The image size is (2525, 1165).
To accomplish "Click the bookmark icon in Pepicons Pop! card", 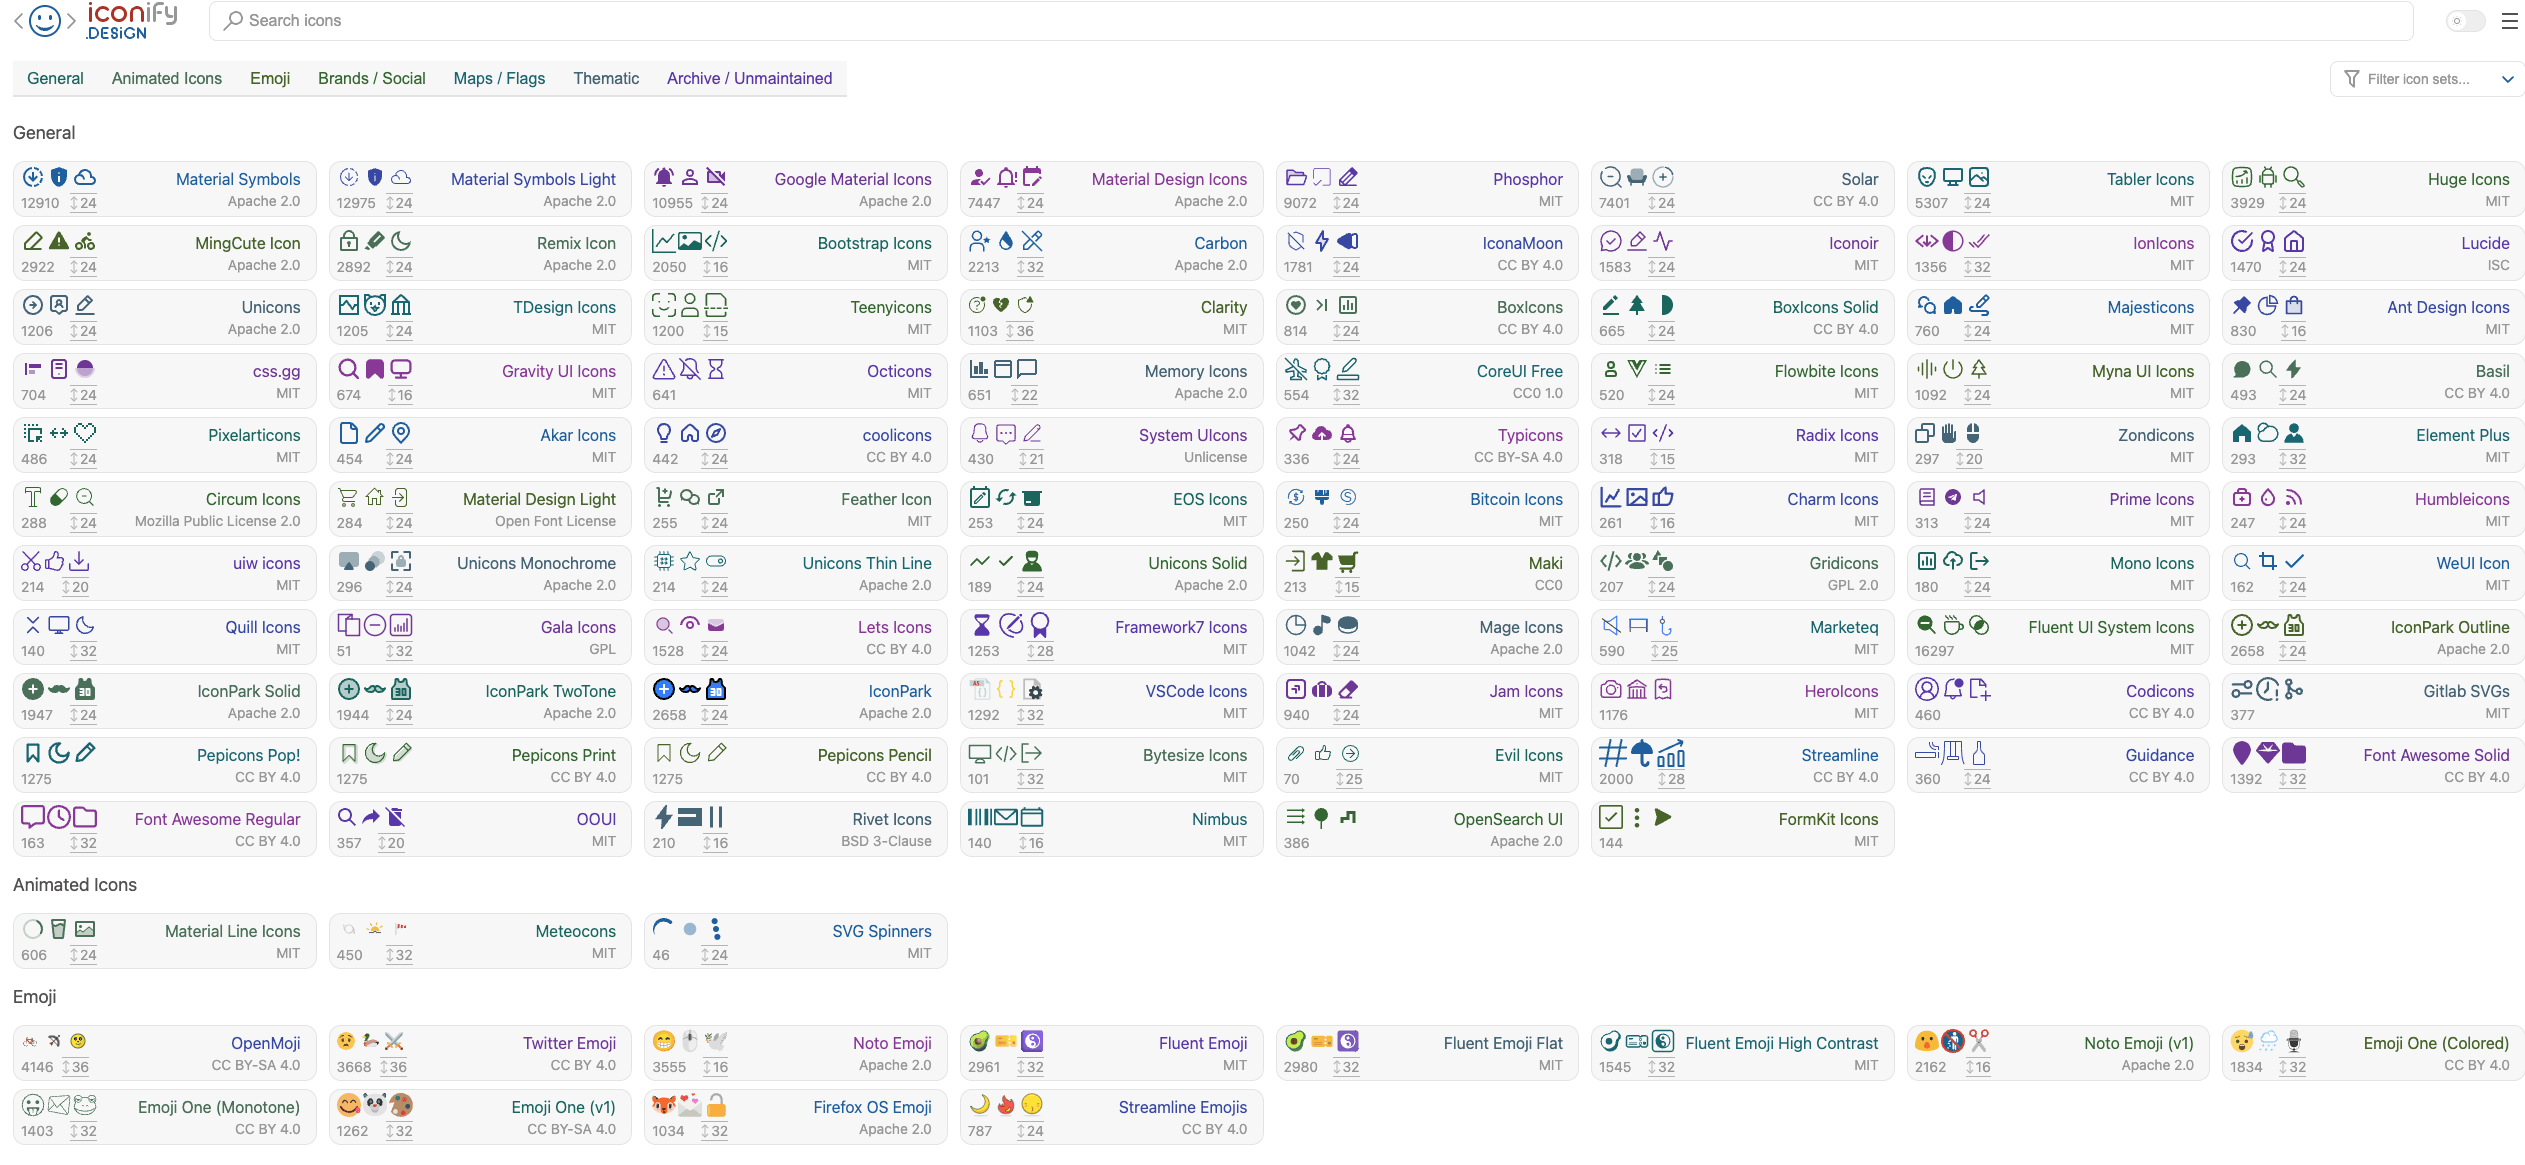I will 33,753.
